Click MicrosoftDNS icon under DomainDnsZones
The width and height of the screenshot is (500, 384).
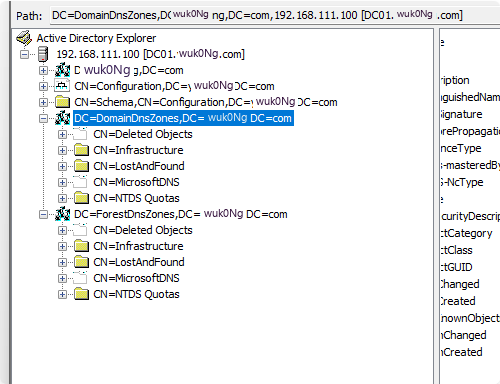point(81,182)
